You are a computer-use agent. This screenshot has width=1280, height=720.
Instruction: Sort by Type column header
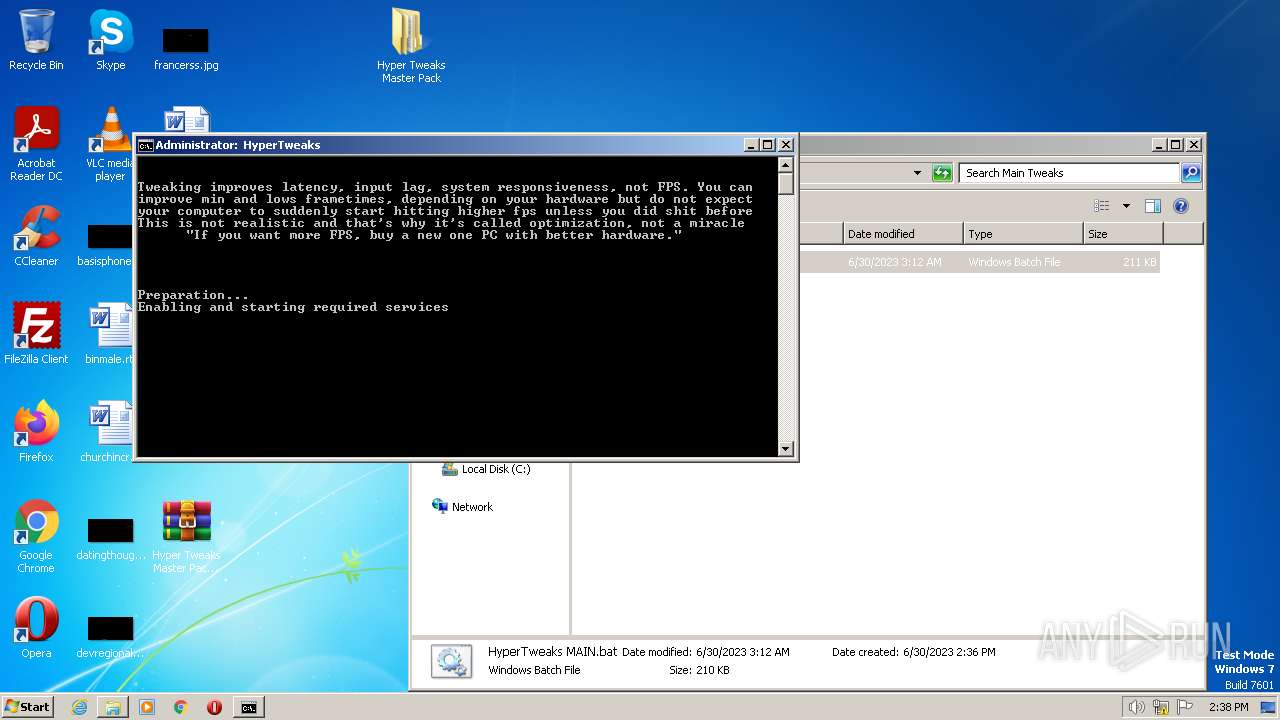point(1024,234)
